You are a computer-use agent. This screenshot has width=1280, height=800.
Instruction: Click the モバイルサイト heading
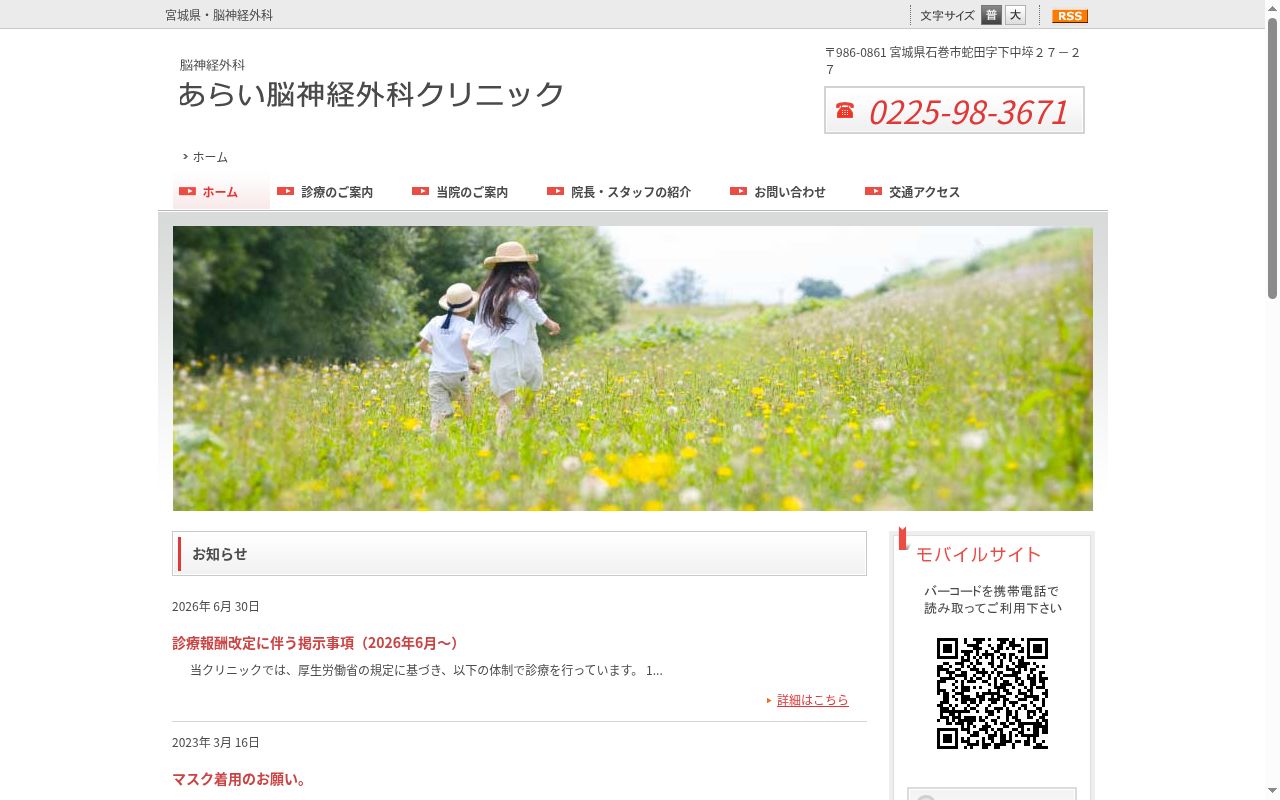pos(978,554)
